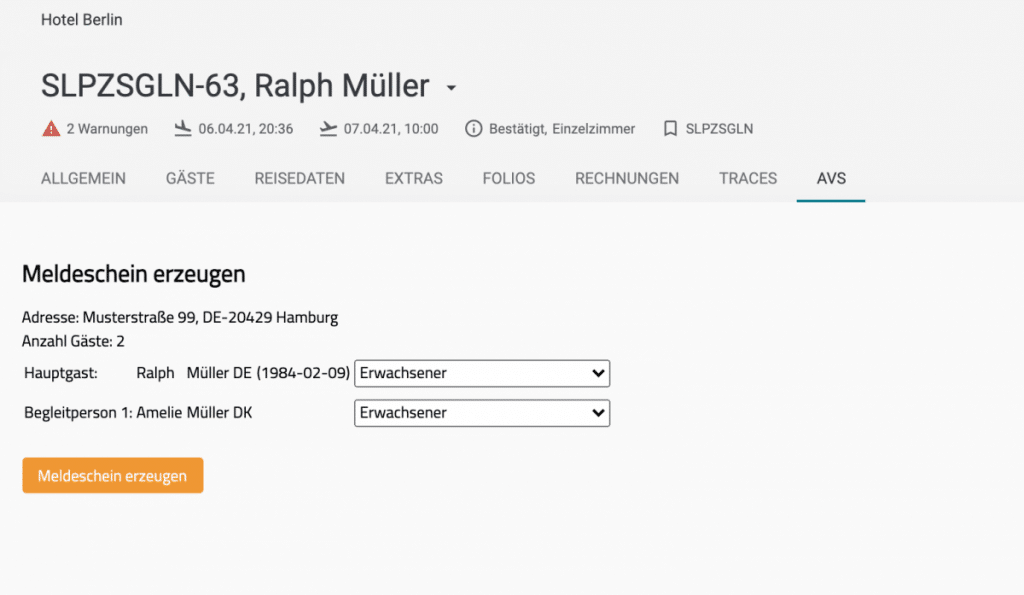The width and height of the screenshot is (1024, 595).
Task: Click the Hauptgast: label
Action: 61,373
